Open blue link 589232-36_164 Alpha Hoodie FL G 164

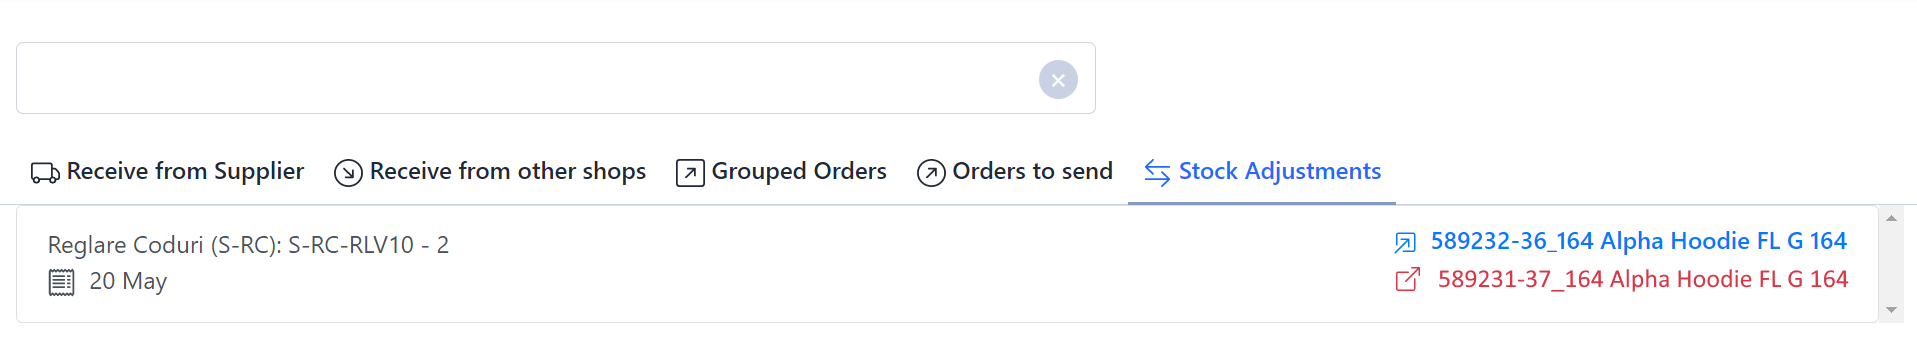click(1638, 241)
